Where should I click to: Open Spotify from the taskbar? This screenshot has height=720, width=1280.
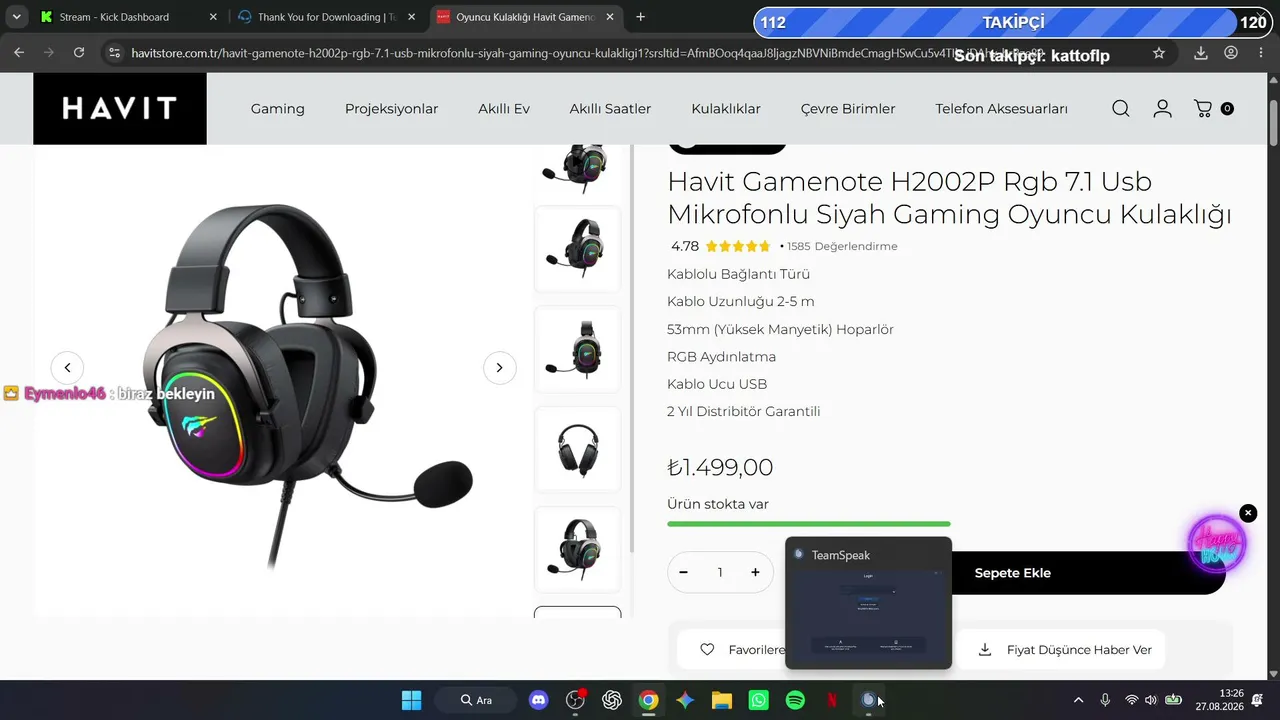coord(795,700)
